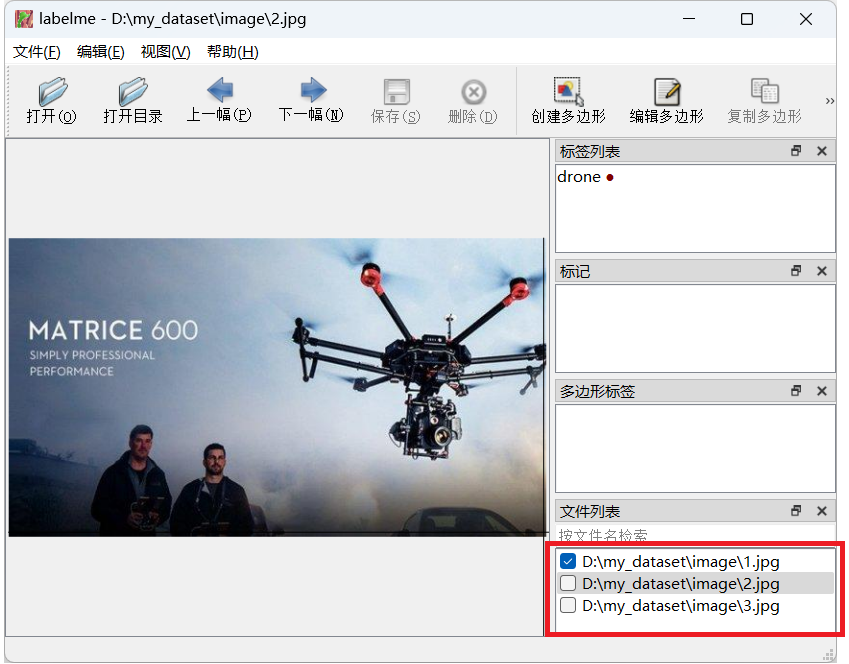The width and height of the screenshot is (849, 664).
Task: Float the 多边形标签 panel
Action: pyautogui.click(x=796, y=391)
